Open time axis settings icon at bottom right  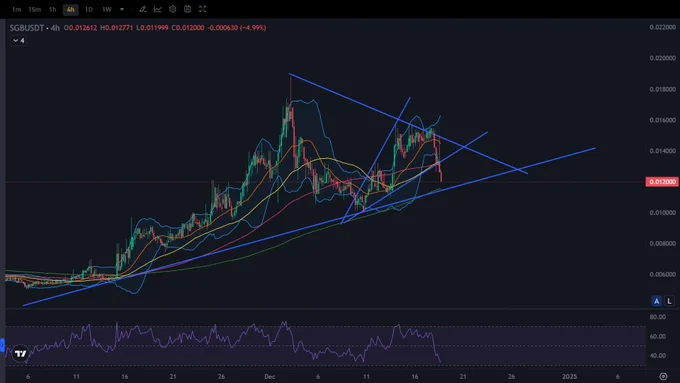point(663,376)
